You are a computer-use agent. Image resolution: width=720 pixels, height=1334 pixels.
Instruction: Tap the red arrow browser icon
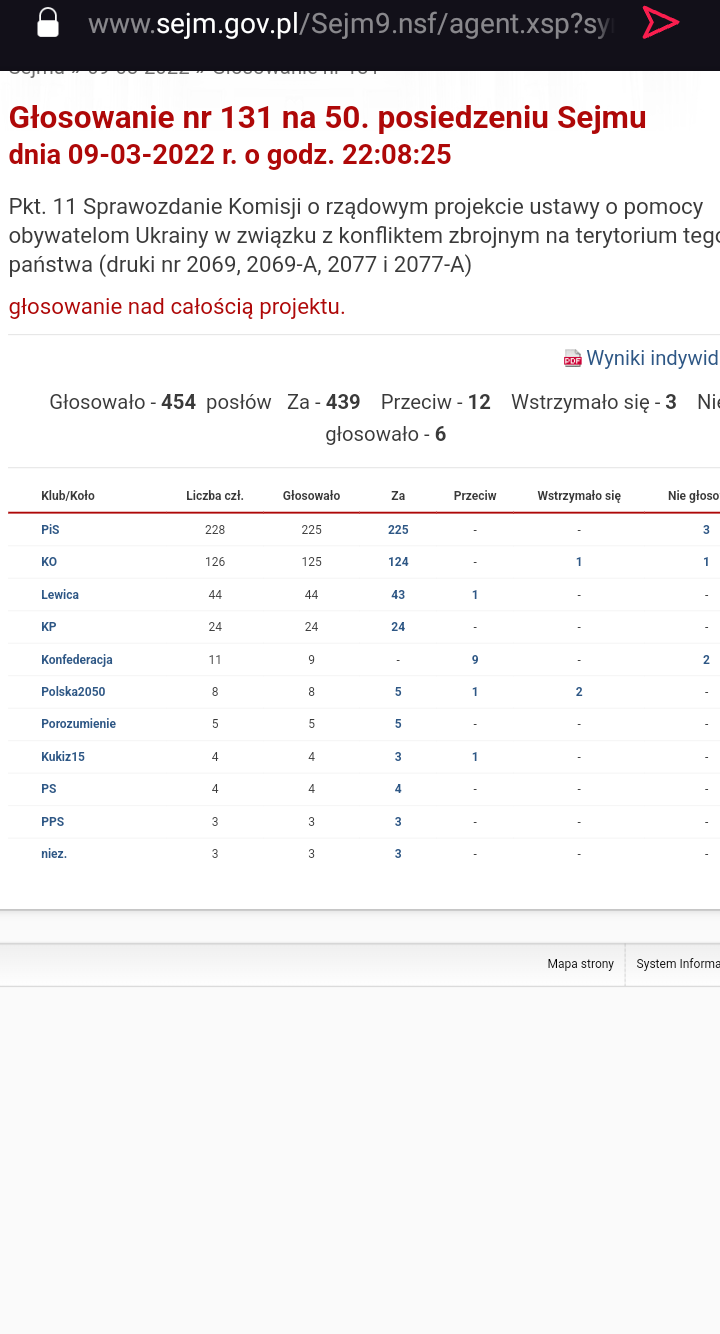click(660, 23)
